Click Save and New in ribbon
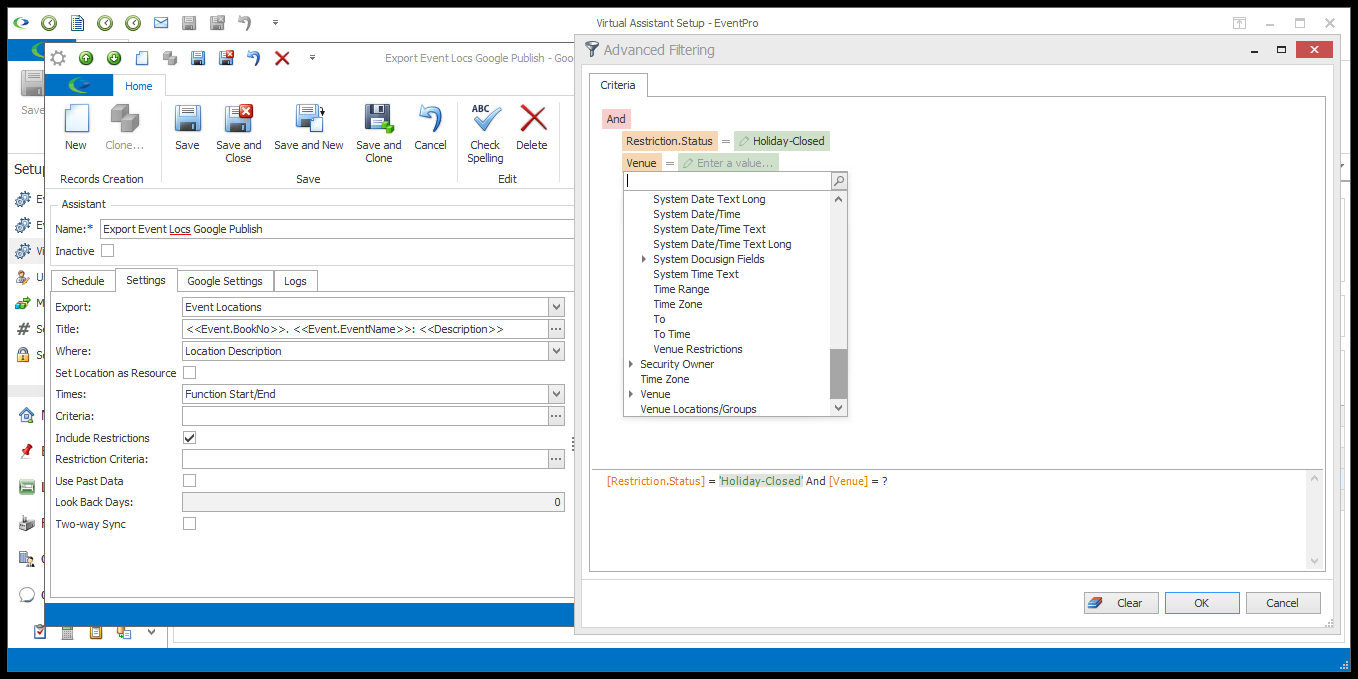Screen dimensions: 1358x679 click(x=309, y=128)
